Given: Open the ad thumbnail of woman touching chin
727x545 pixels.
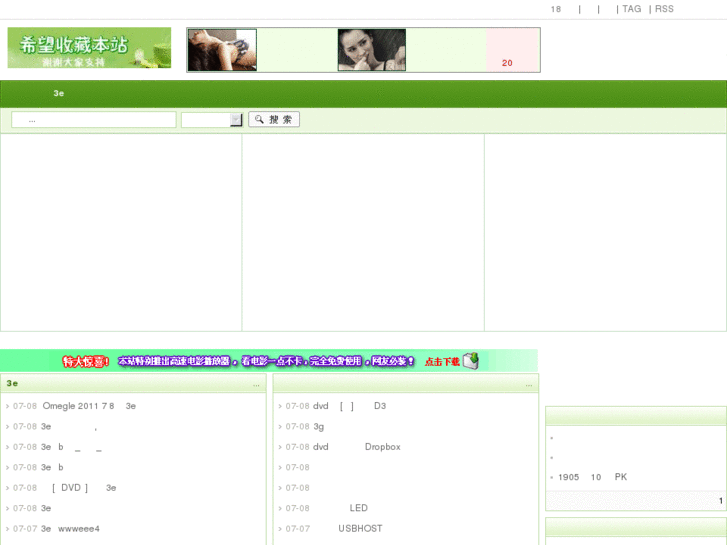Looking at the screenshot, I should pyautogui.click(x=372, y=50).
